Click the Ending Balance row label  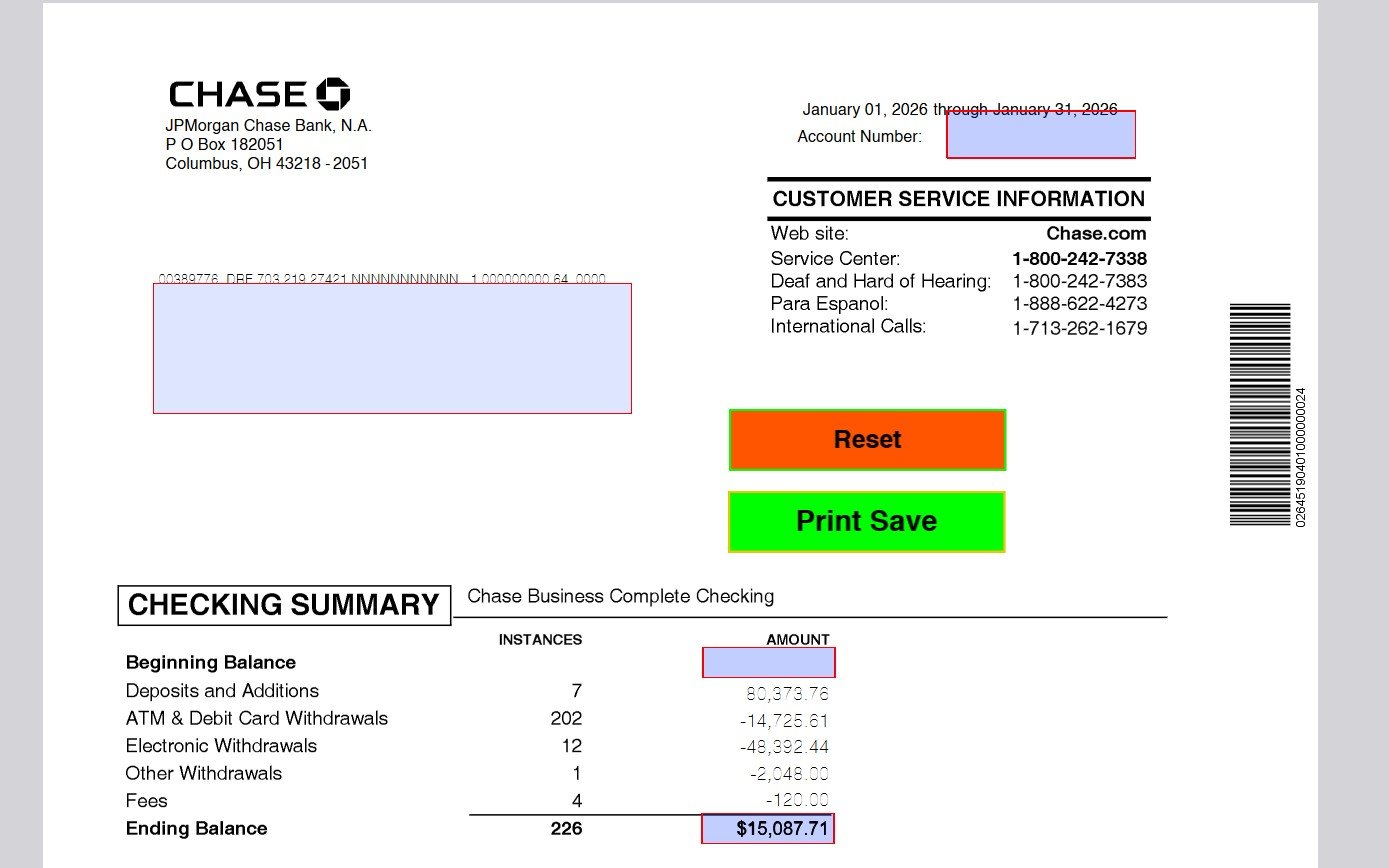tap(196, 829)
